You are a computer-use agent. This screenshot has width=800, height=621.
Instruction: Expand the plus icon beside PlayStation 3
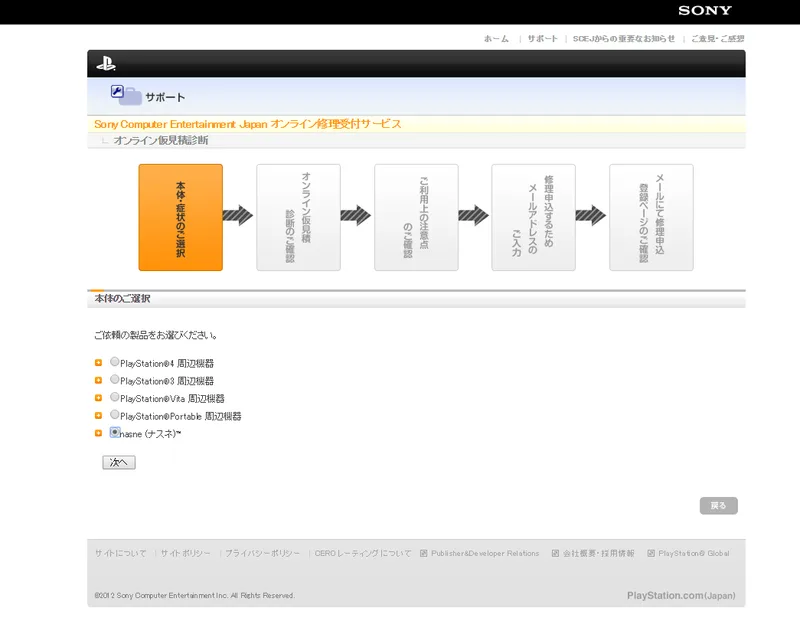(98, 381)
